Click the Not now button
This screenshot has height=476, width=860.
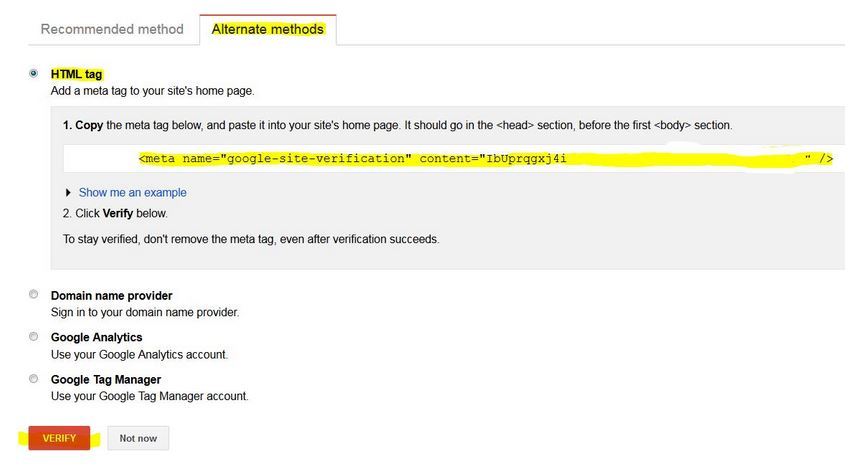coord(138,438)
